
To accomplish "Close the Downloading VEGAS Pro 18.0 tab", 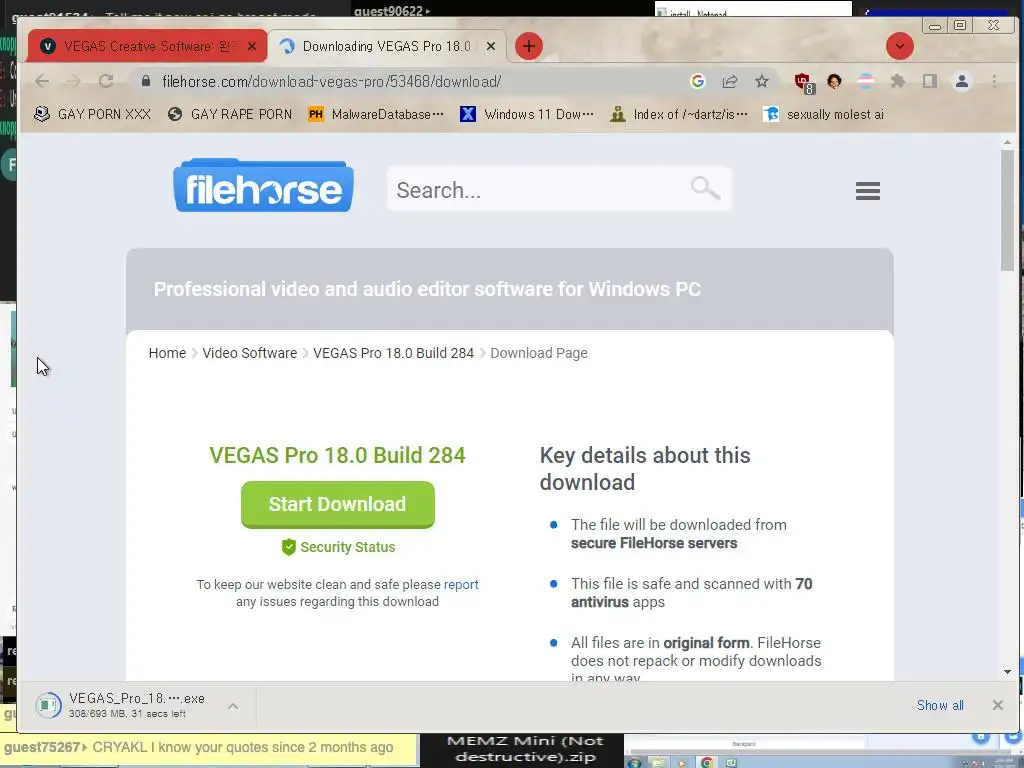I will (x=491, y=46).
